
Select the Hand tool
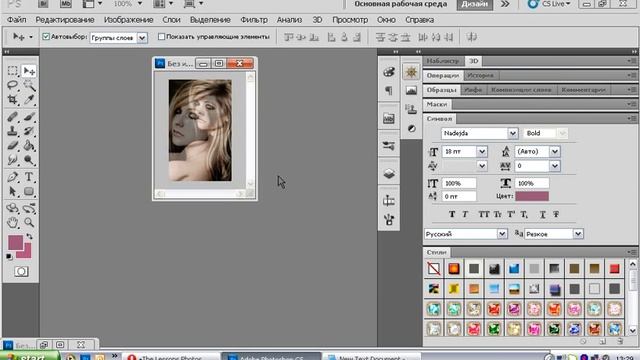tap(13, 222)
